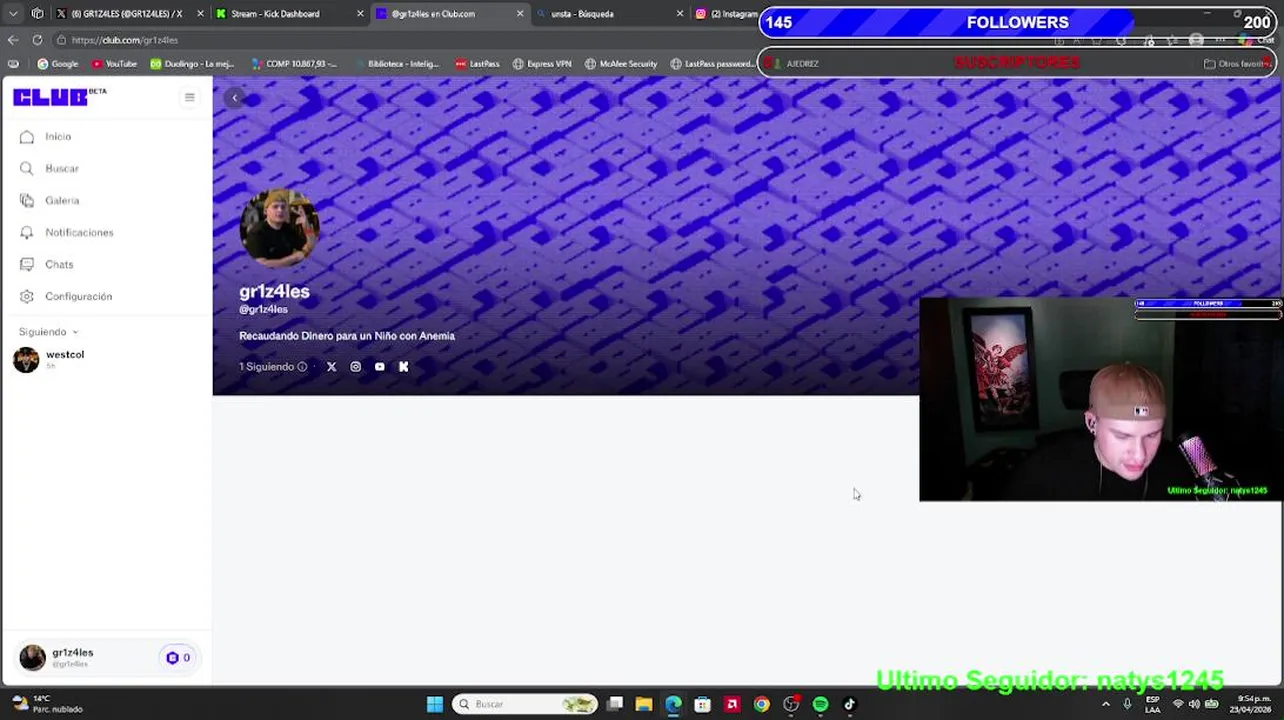
Task: Open Chats in the sidebar
Action: 59,264
